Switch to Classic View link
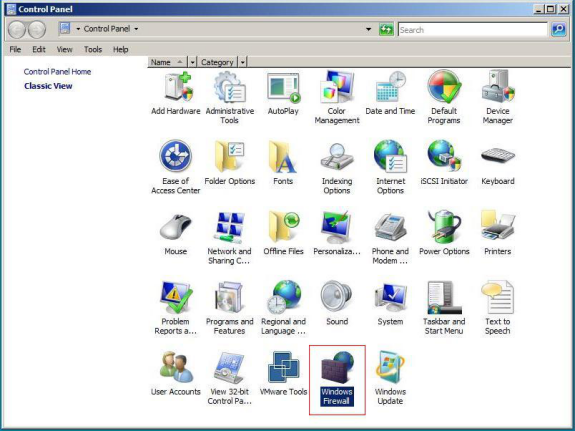 coord(48,86)
